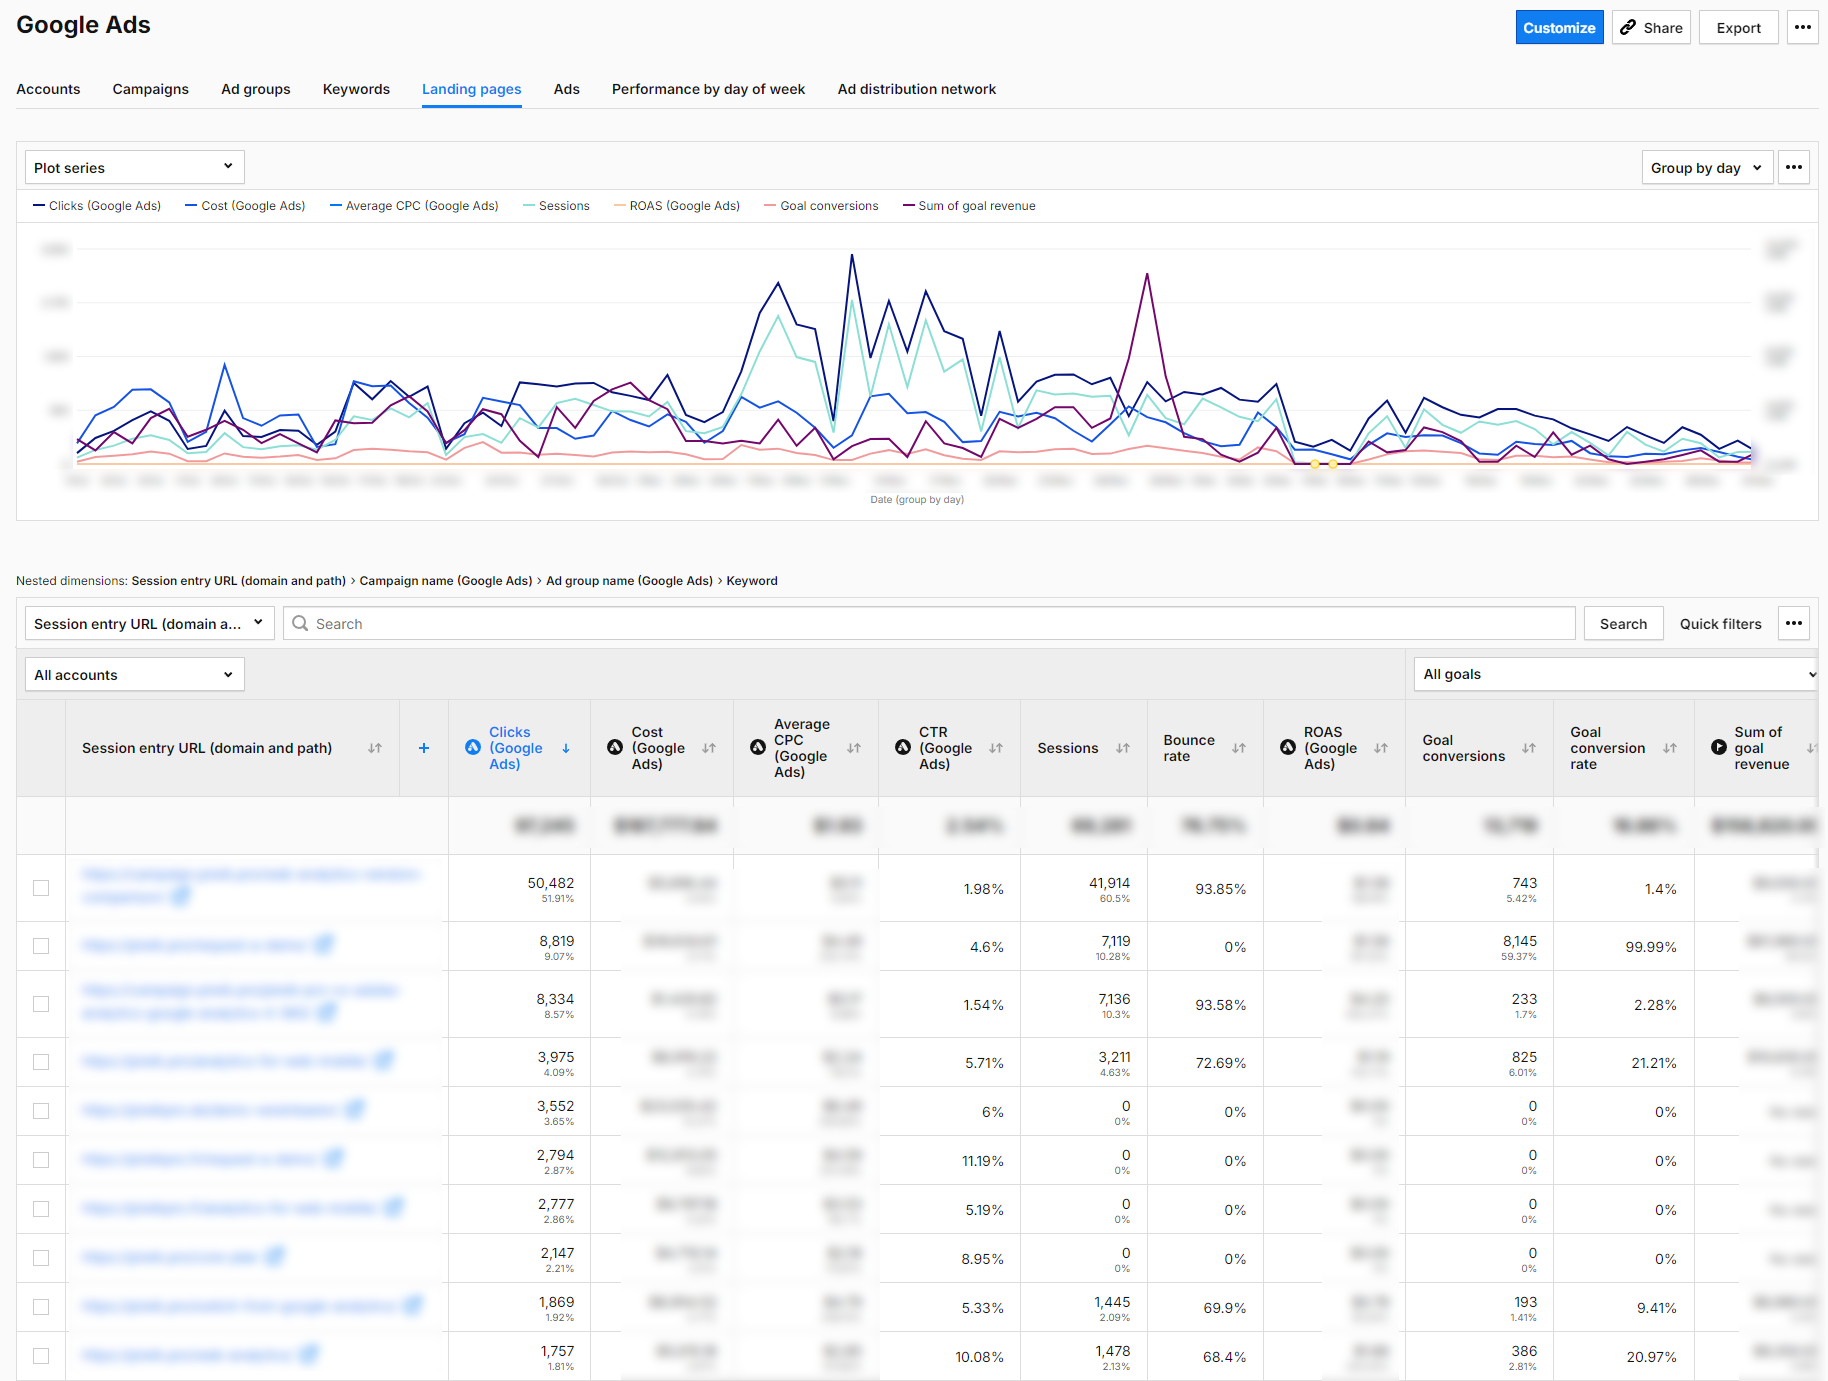Click inside the search input field
Screen dimensions: 1828x1381
[x=900, y=623]
